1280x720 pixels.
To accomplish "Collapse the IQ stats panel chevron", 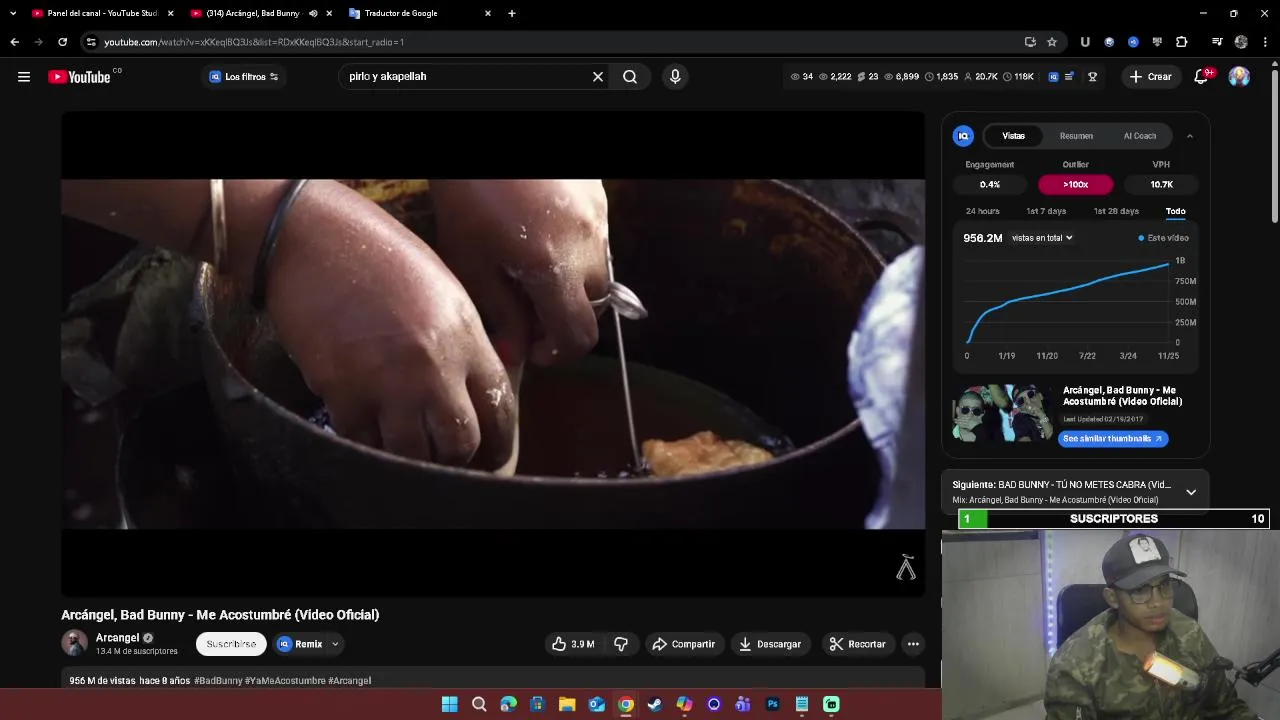I will (x=1189, y=136).
